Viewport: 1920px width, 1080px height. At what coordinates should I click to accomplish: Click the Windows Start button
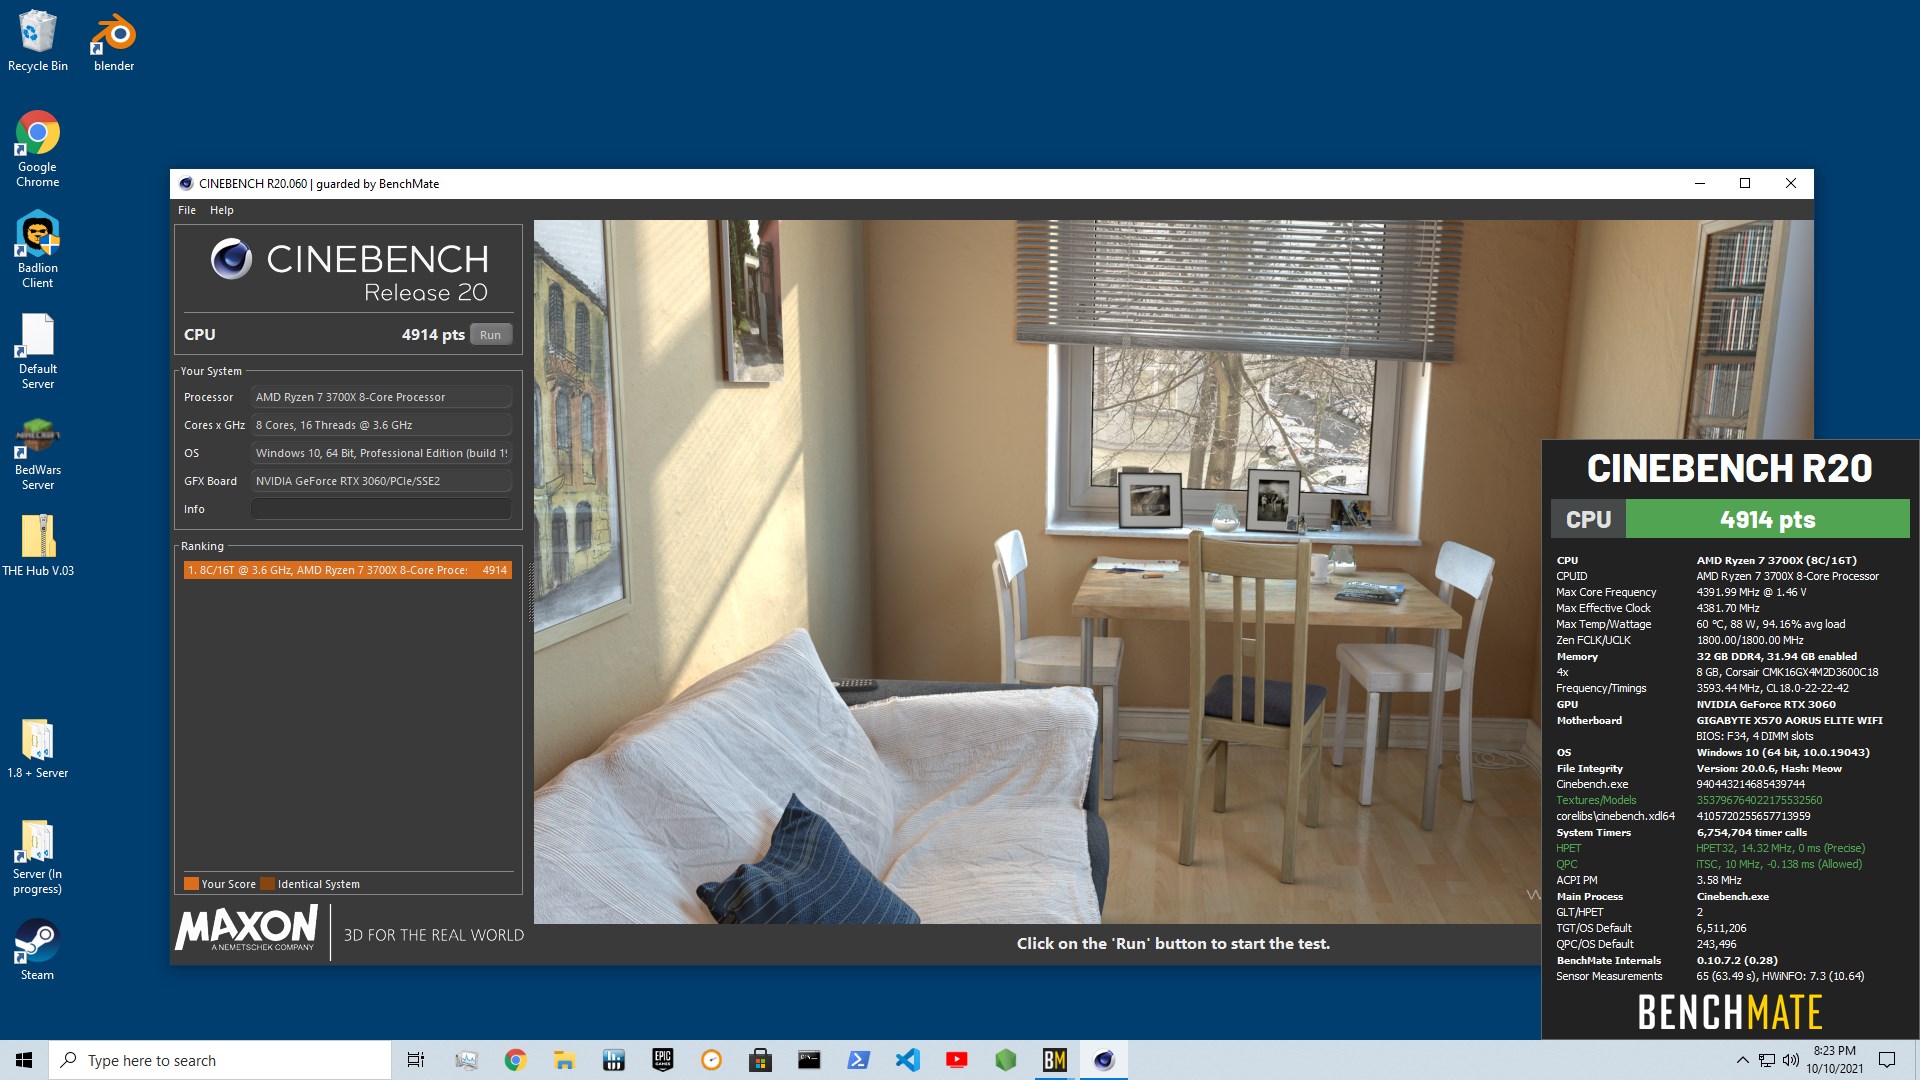click(24, 1060)
